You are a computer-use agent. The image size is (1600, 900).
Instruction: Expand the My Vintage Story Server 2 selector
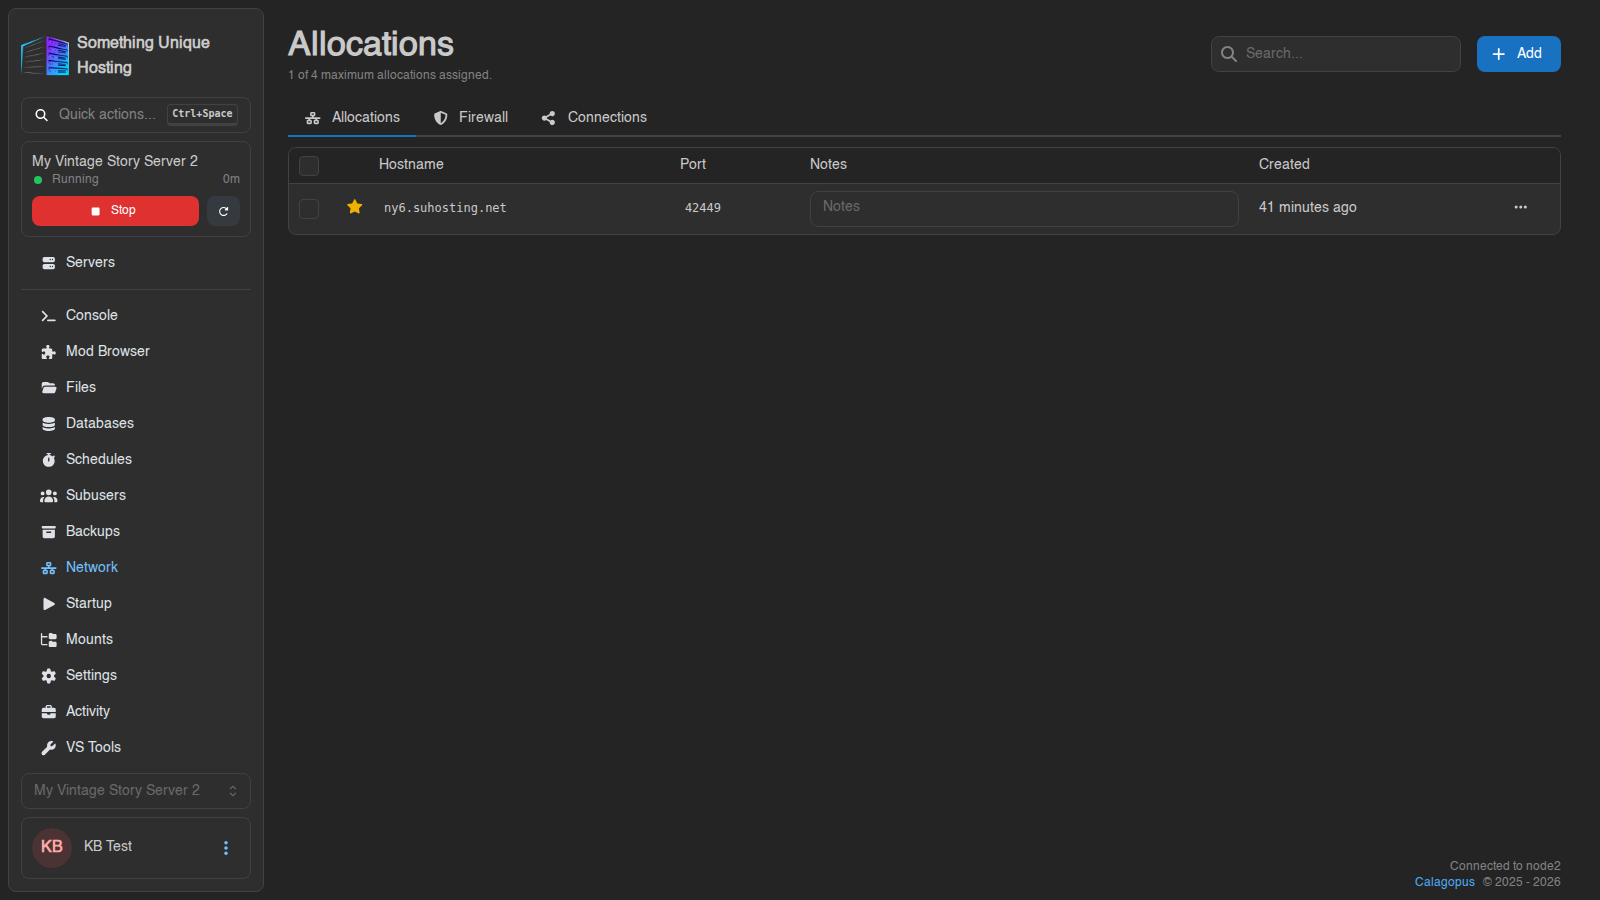(136, 790)
